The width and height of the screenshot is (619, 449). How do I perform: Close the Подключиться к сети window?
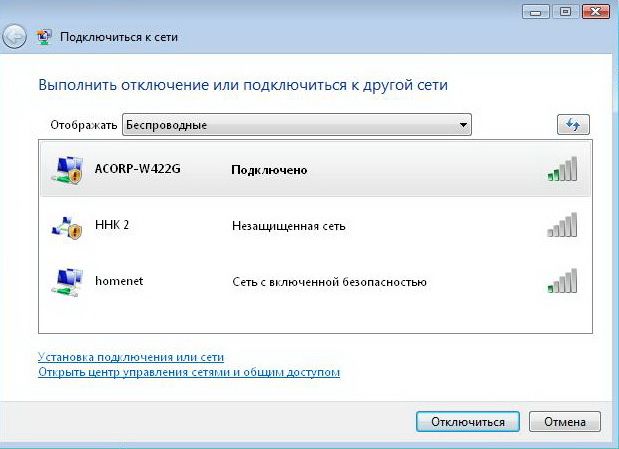(596, 12)
